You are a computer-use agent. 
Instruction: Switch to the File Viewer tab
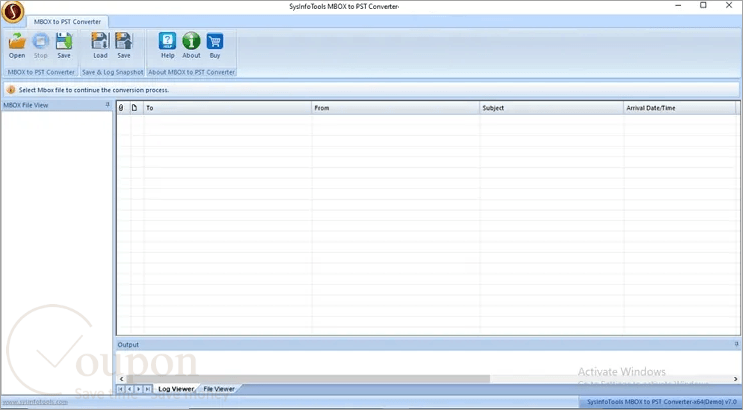click(x=219, y=389)
